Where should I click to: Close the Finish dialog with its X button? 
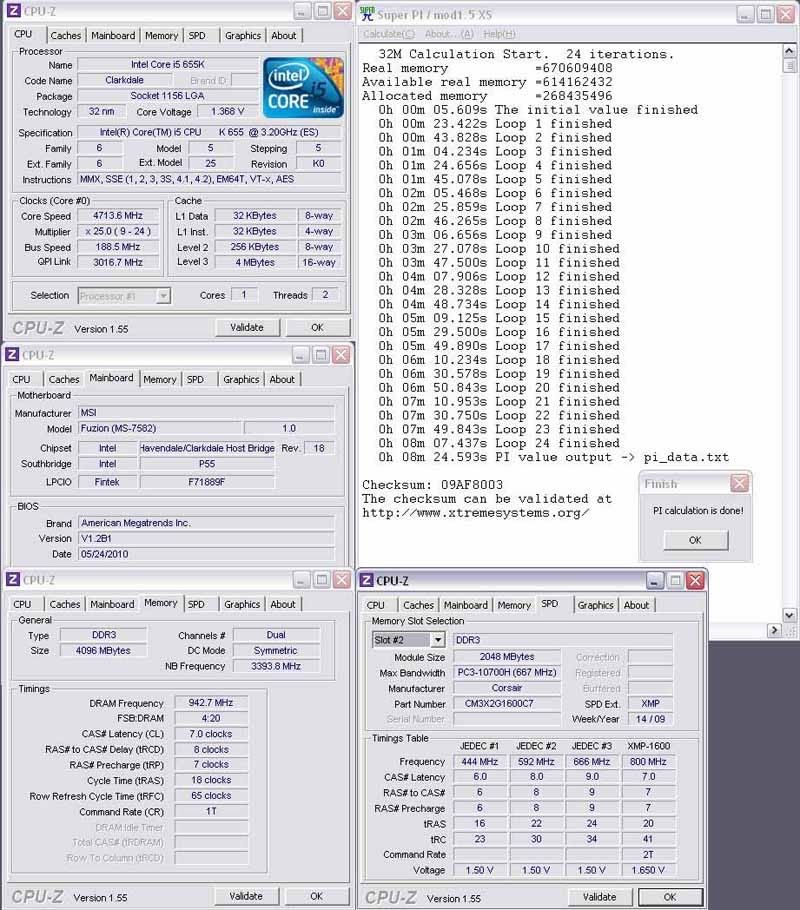[739, 483]
